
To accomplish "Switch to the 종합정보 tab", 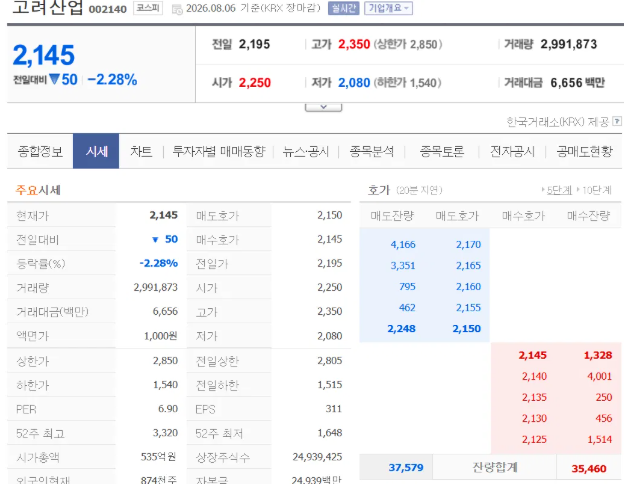I will (x=40, y=151).
